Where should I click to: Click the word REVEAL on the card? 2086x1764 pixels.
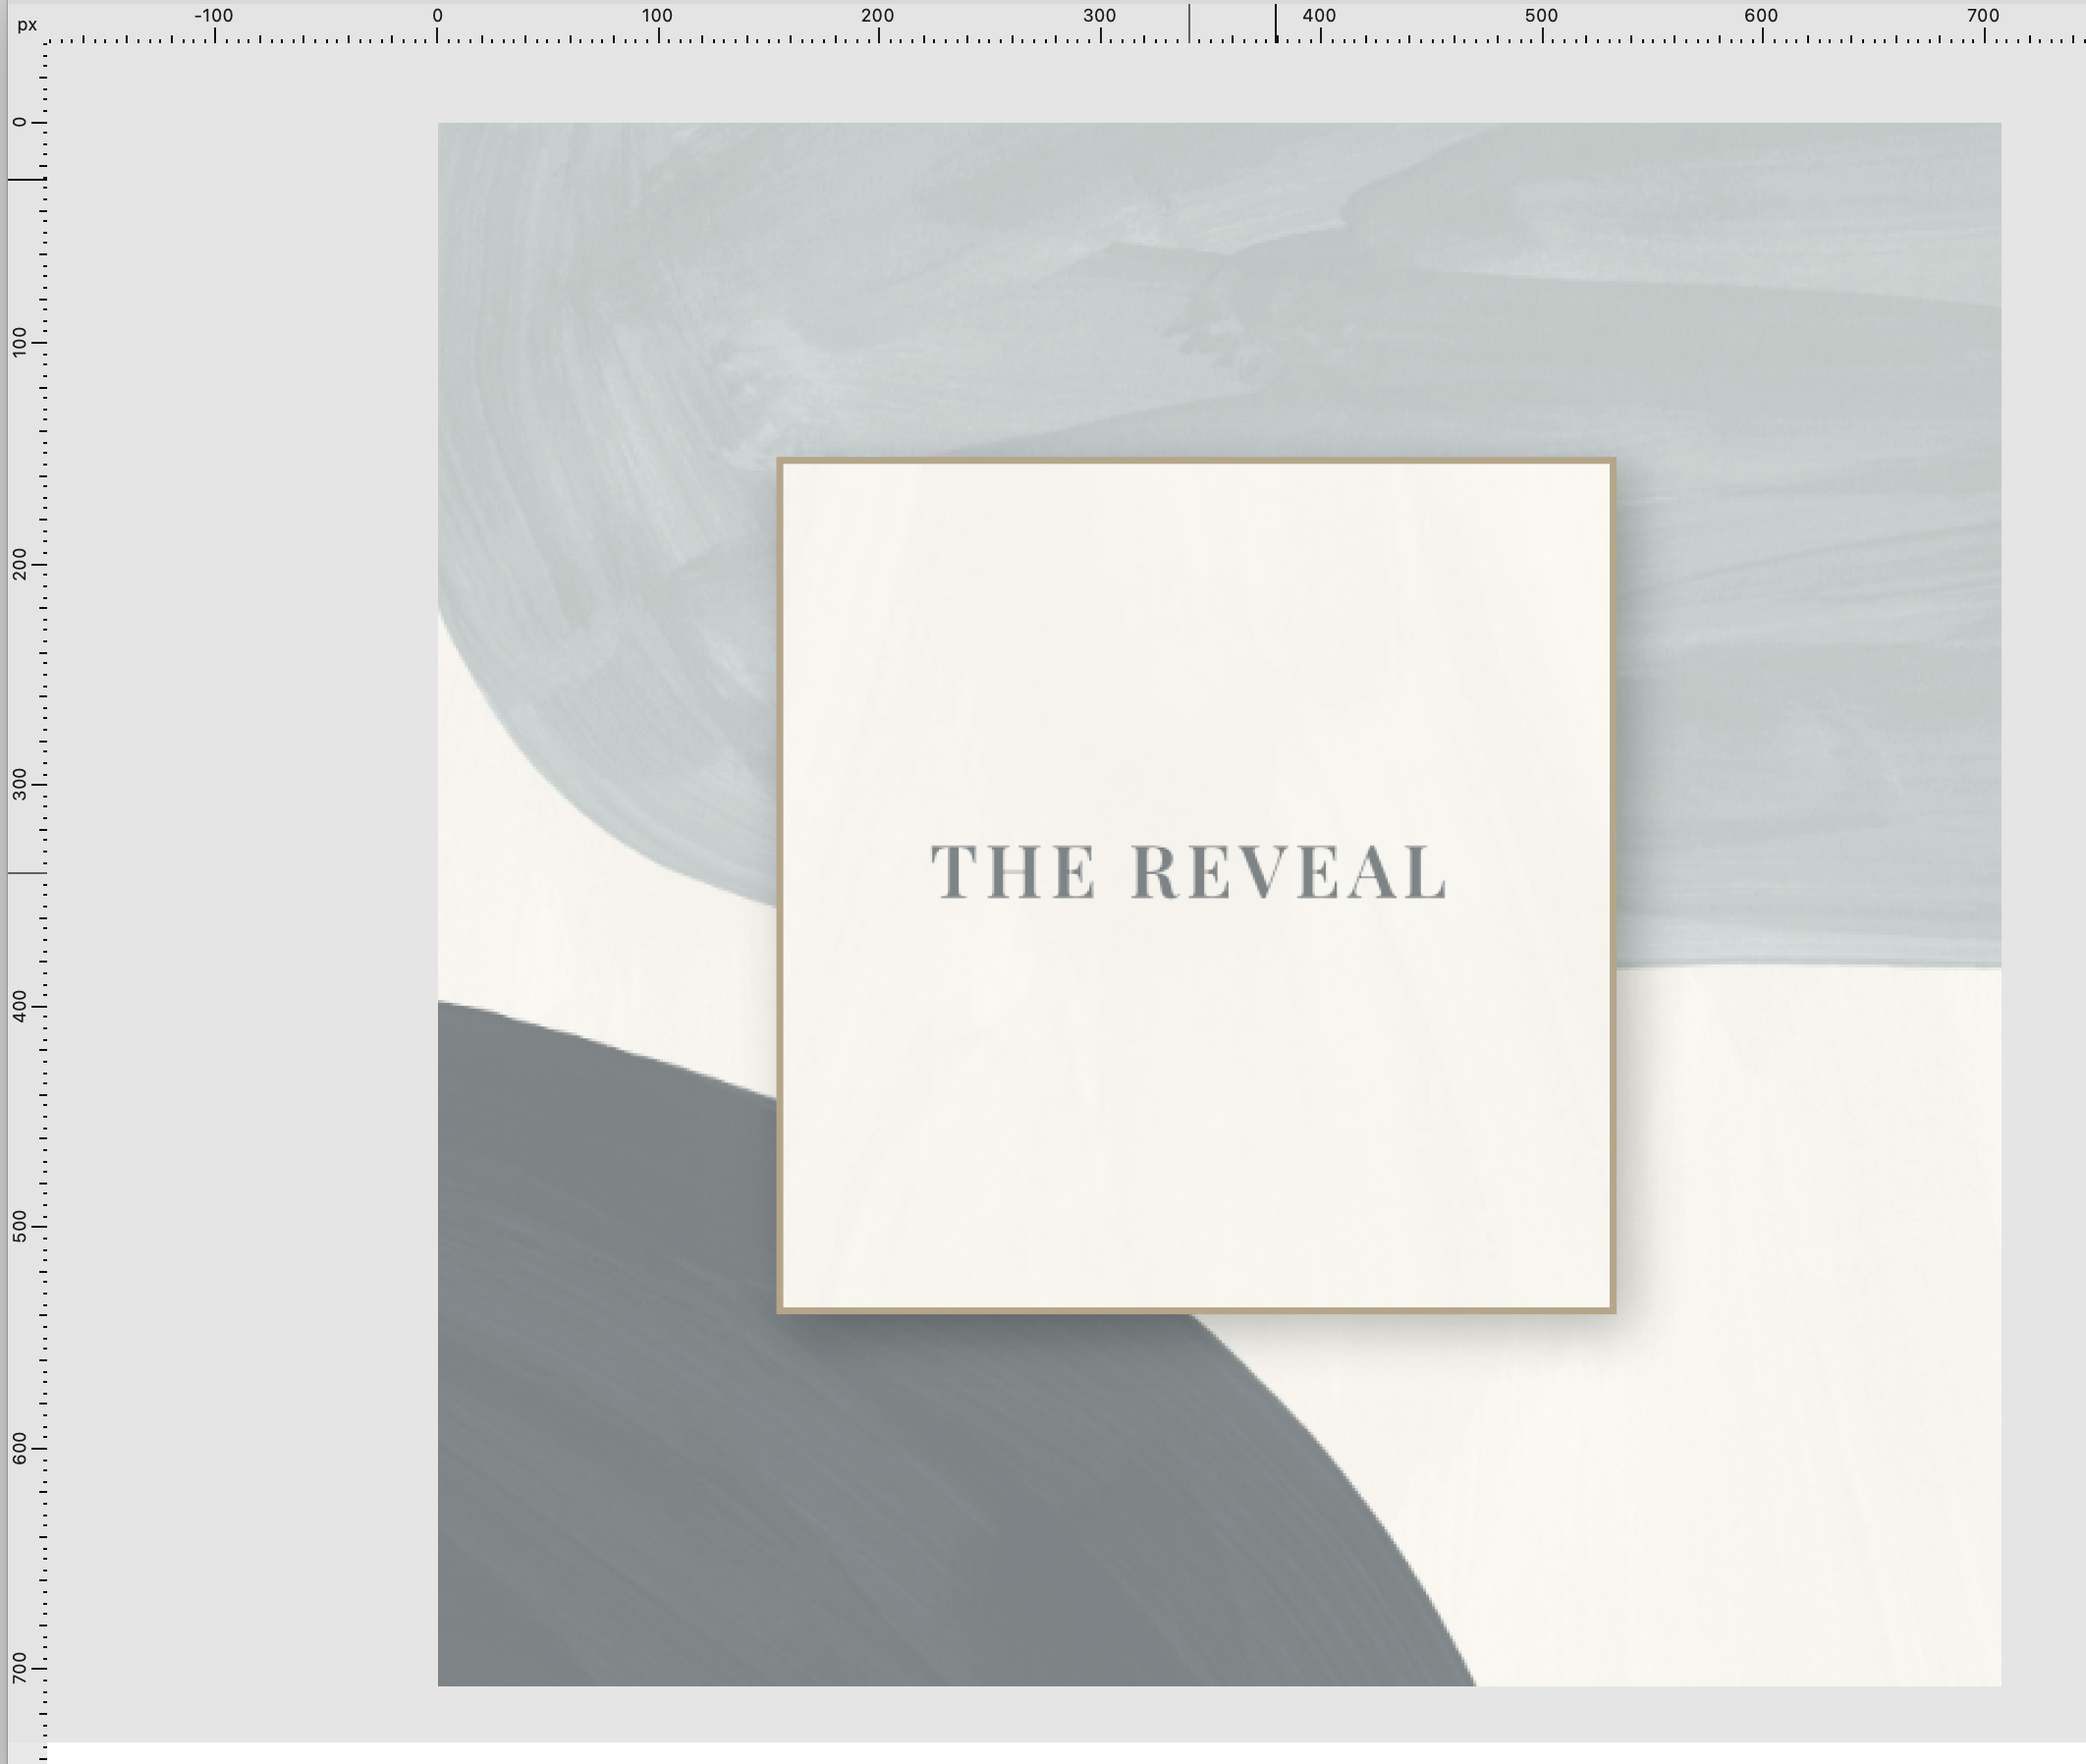point(1288,872)
